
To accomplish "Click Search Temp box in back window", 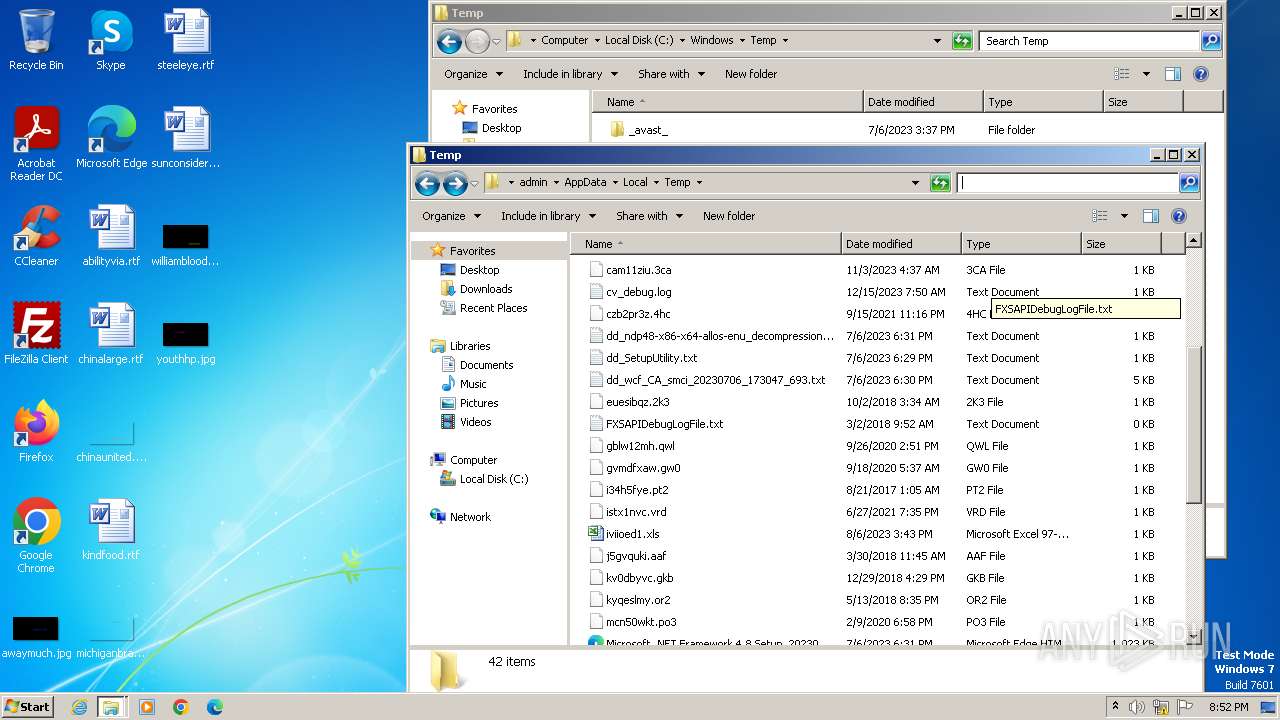I will (1090, 41).
